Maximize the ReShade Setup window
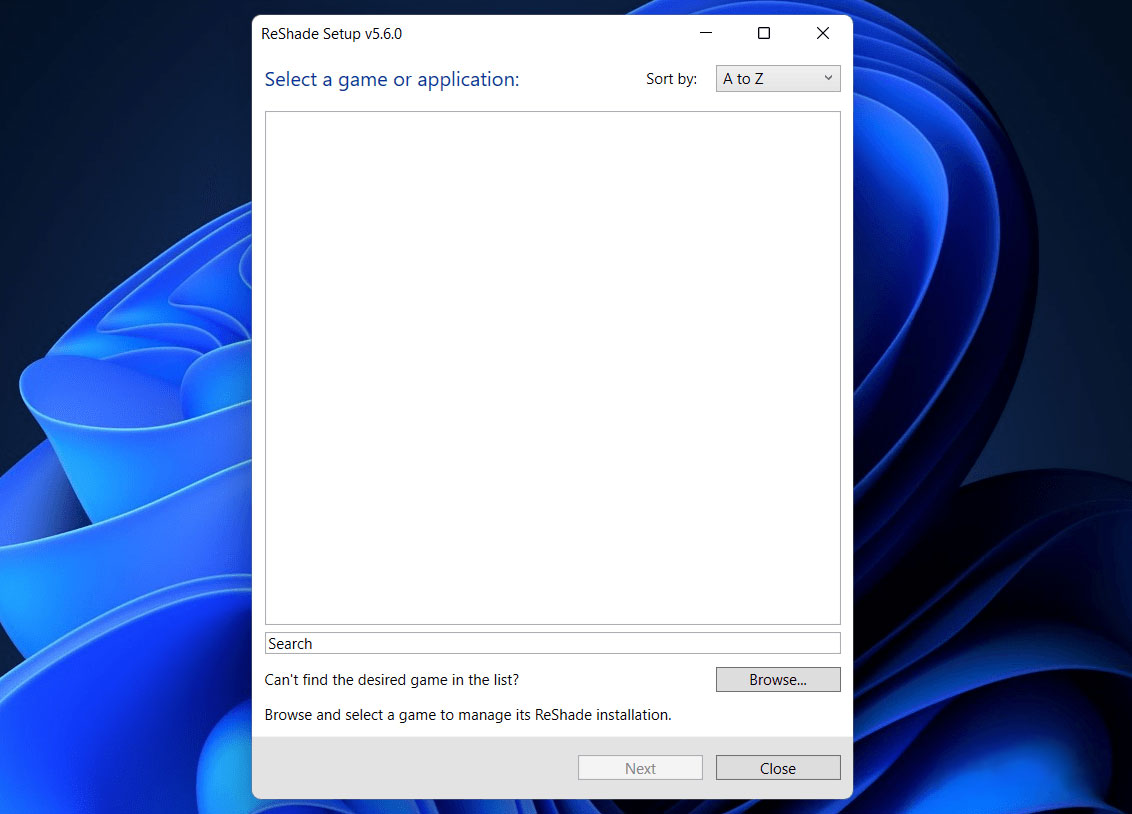Viewport: 1132px width, 814px height. tap(764, 33)
